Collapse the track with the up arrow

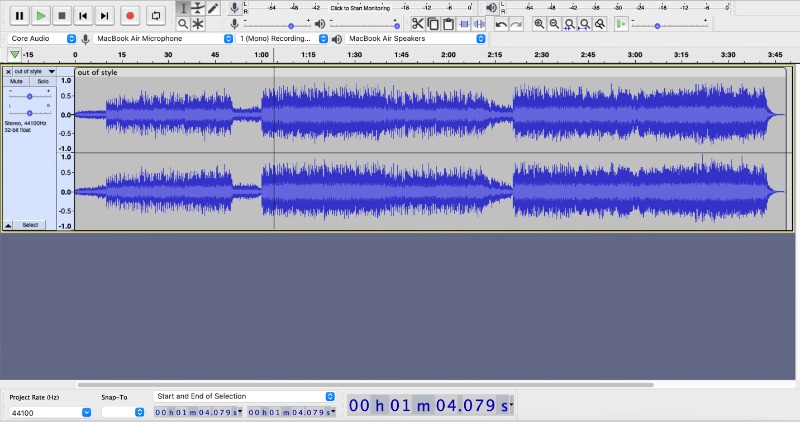pos(8,225)
